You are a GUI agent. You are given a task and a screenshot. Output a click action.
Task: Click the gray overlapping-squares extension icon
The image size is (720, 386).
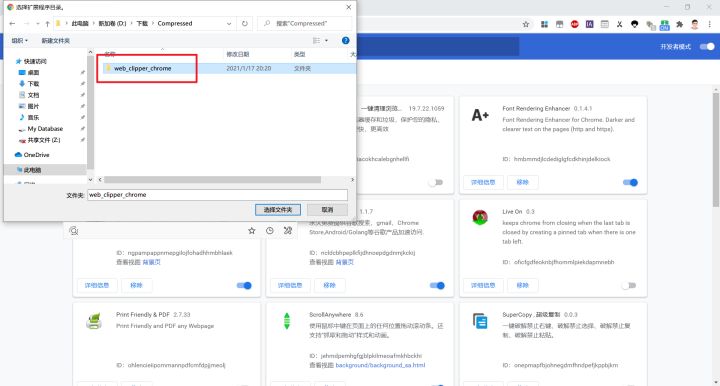pyautogui.click(x=650, y=25)
